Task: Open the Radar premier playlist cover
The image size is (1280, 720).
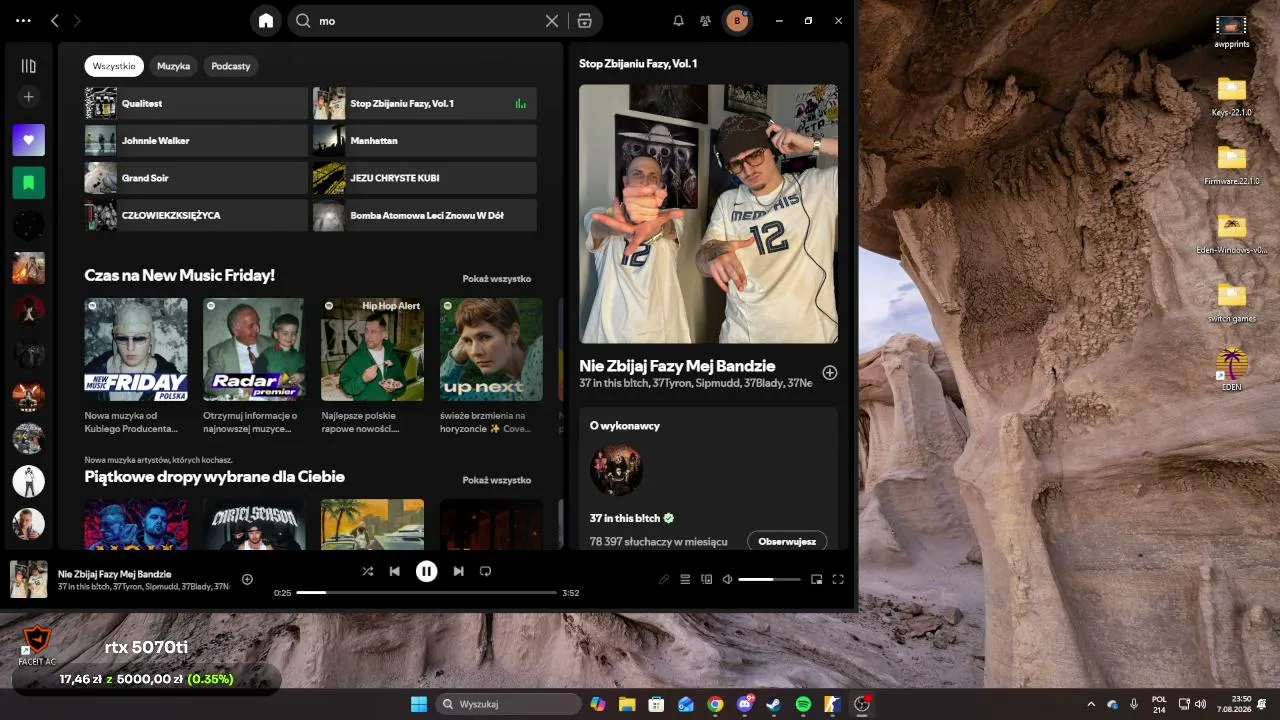Action: (x=254, y=349)
